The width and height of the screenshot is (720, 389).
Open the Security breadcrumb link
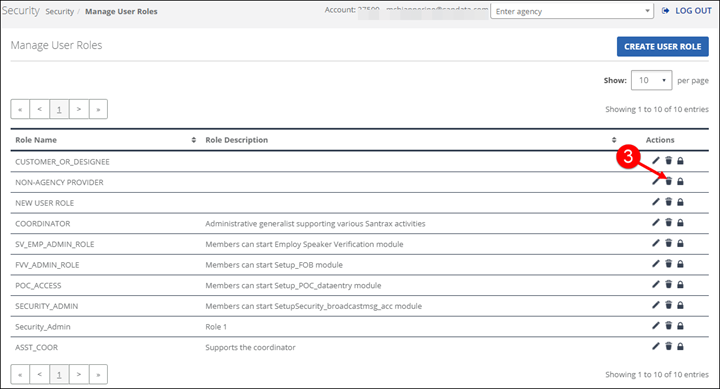coord(60,11)
